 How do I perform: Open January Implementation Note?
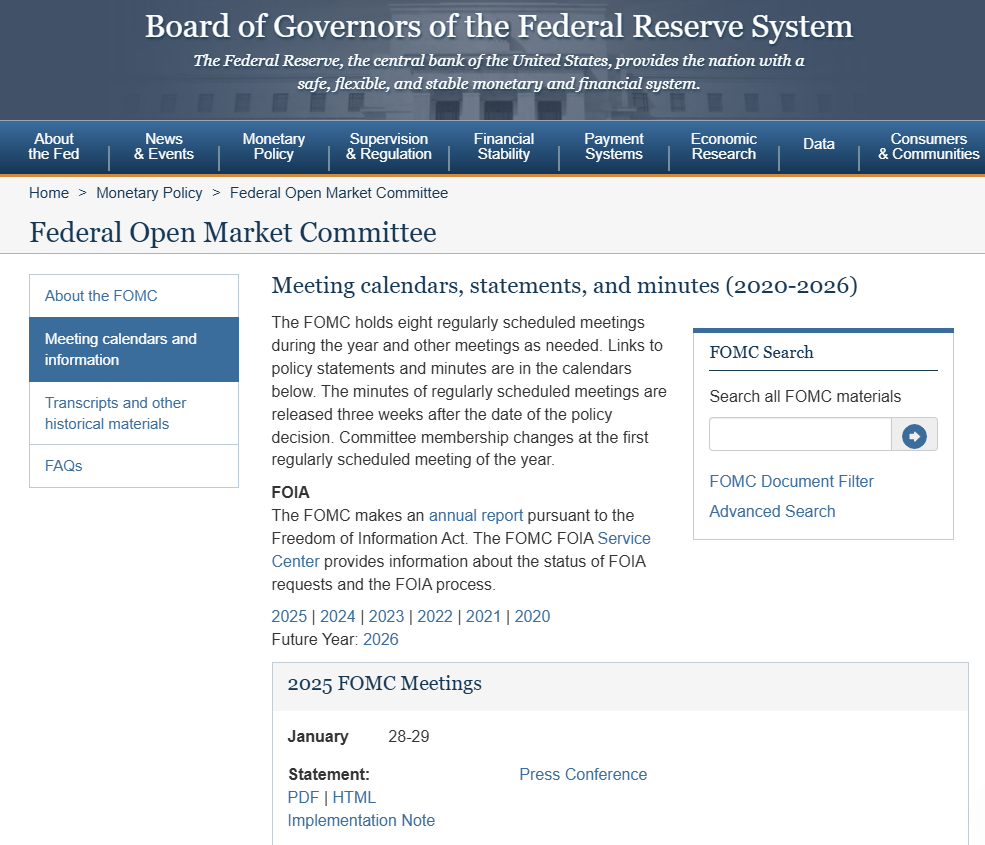[361, 820]
